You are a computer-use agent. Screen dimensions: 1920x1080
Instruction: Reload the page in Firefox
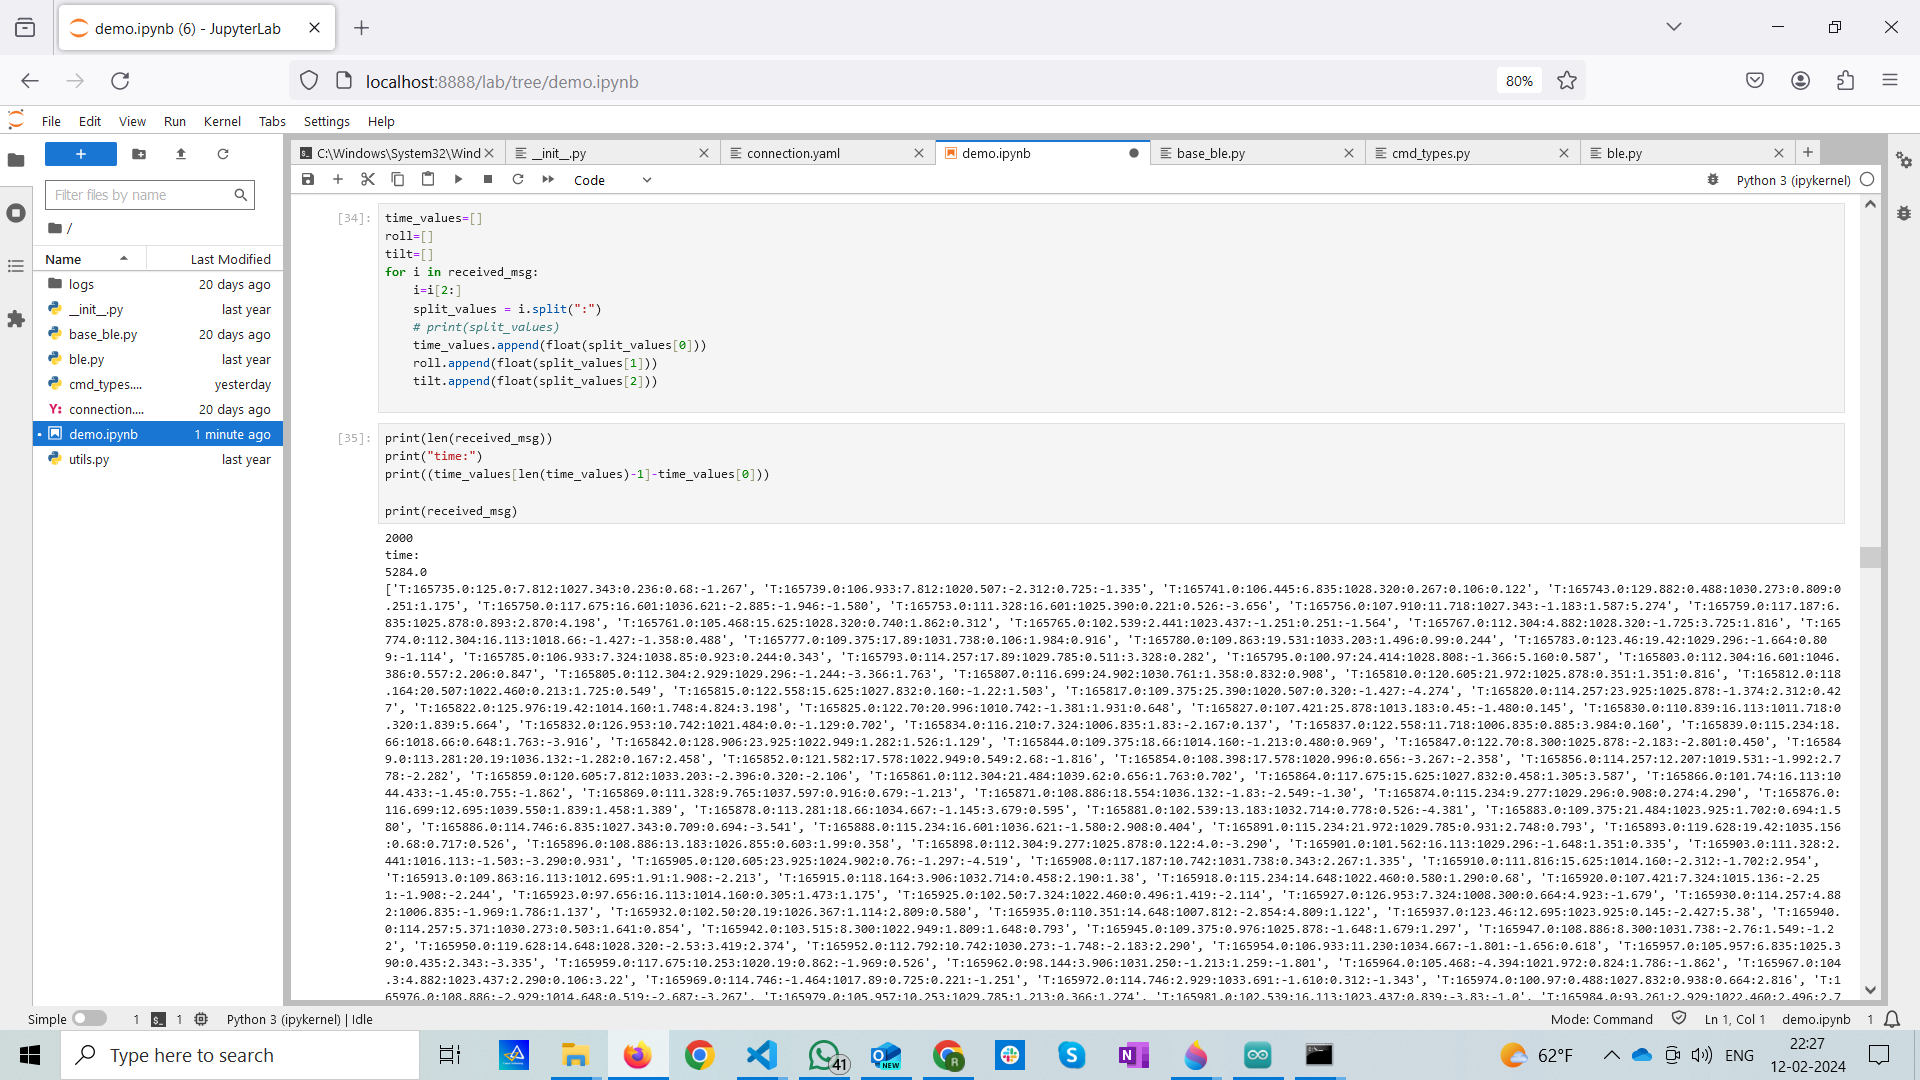point(120,81)
